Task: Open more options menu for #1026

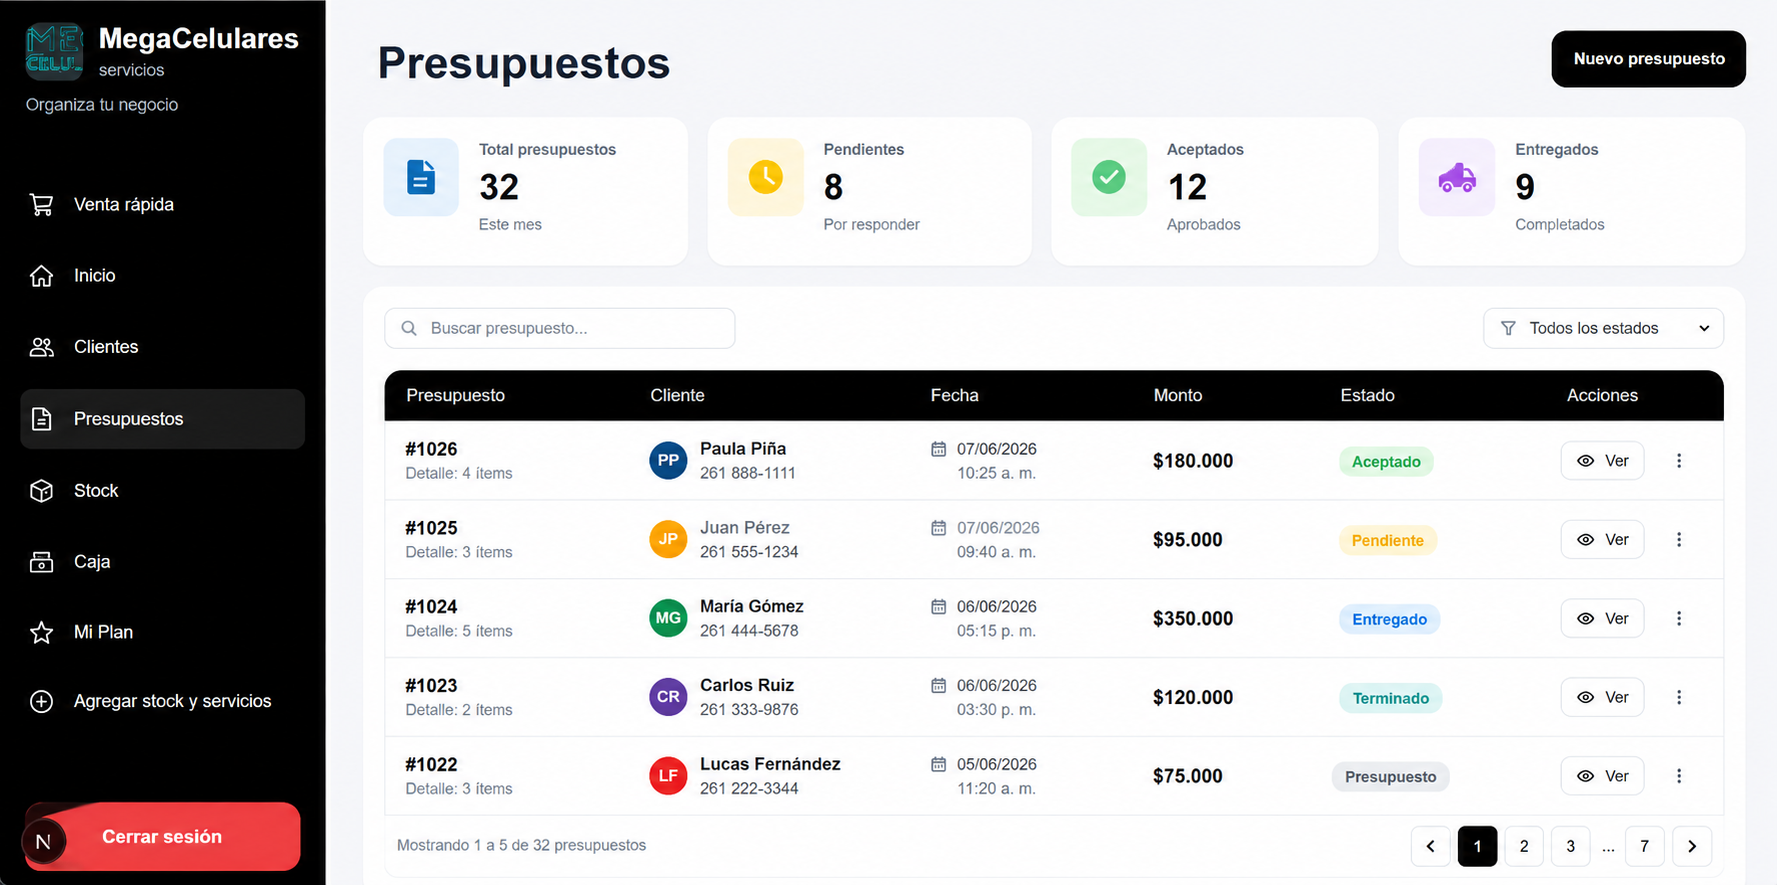Action: tap(1679, 461)
